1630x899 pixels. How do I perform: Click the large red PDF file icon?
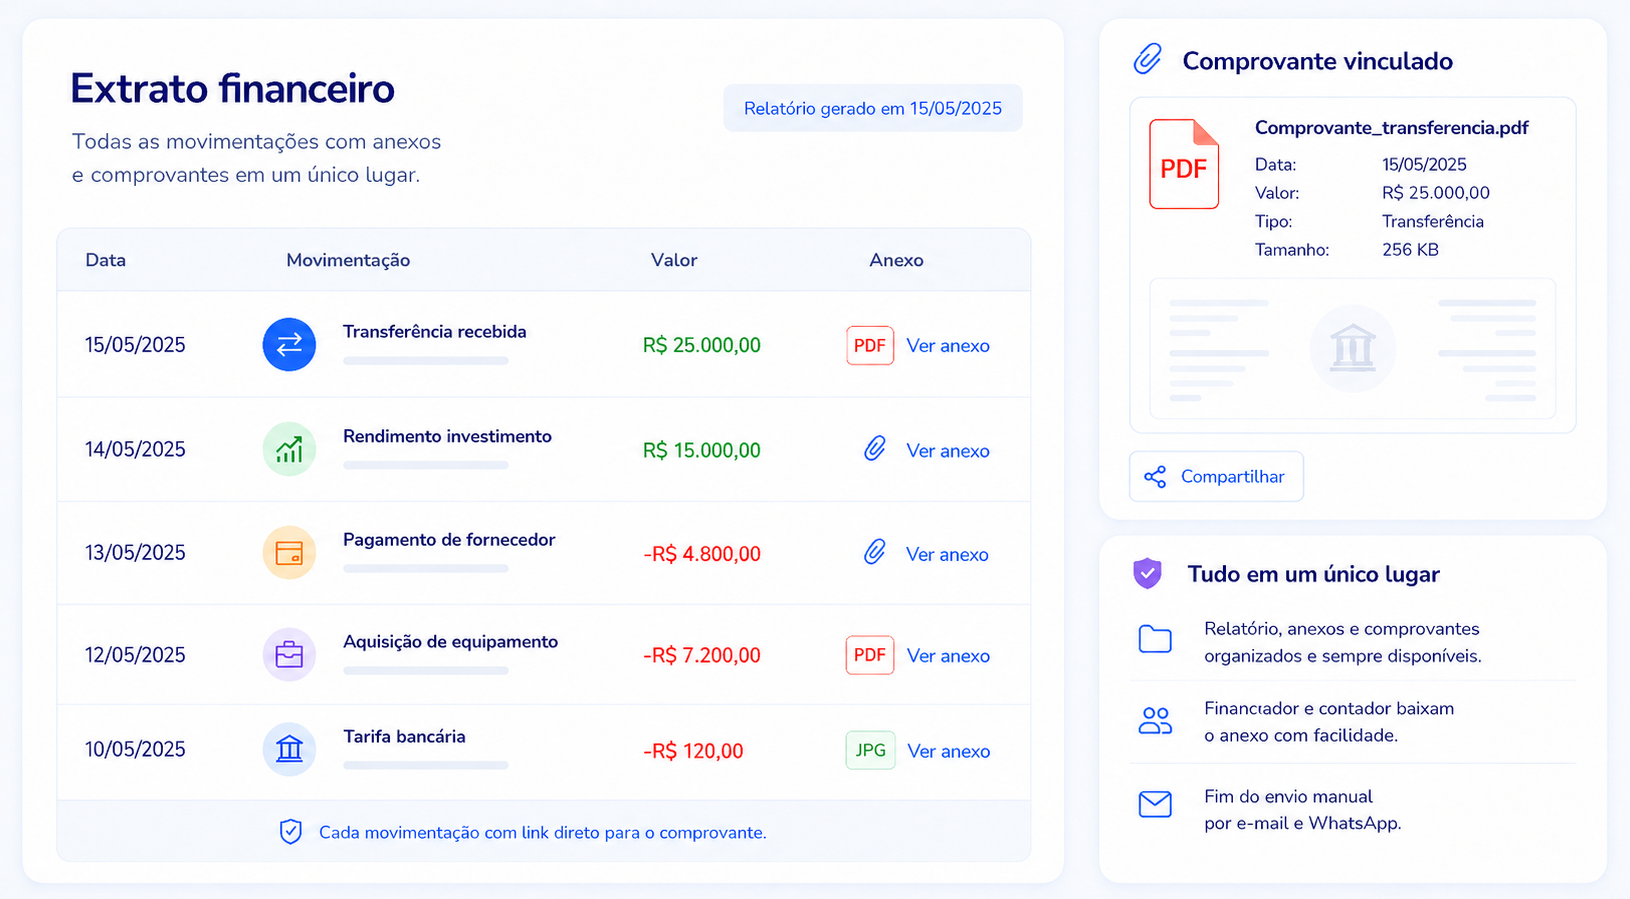point(1184,164)
